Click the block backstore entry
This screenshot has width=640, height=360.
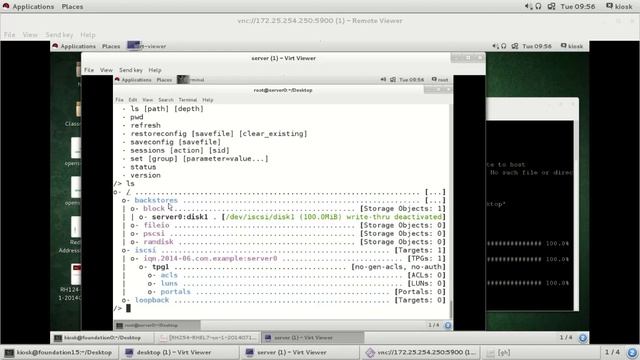154,209
